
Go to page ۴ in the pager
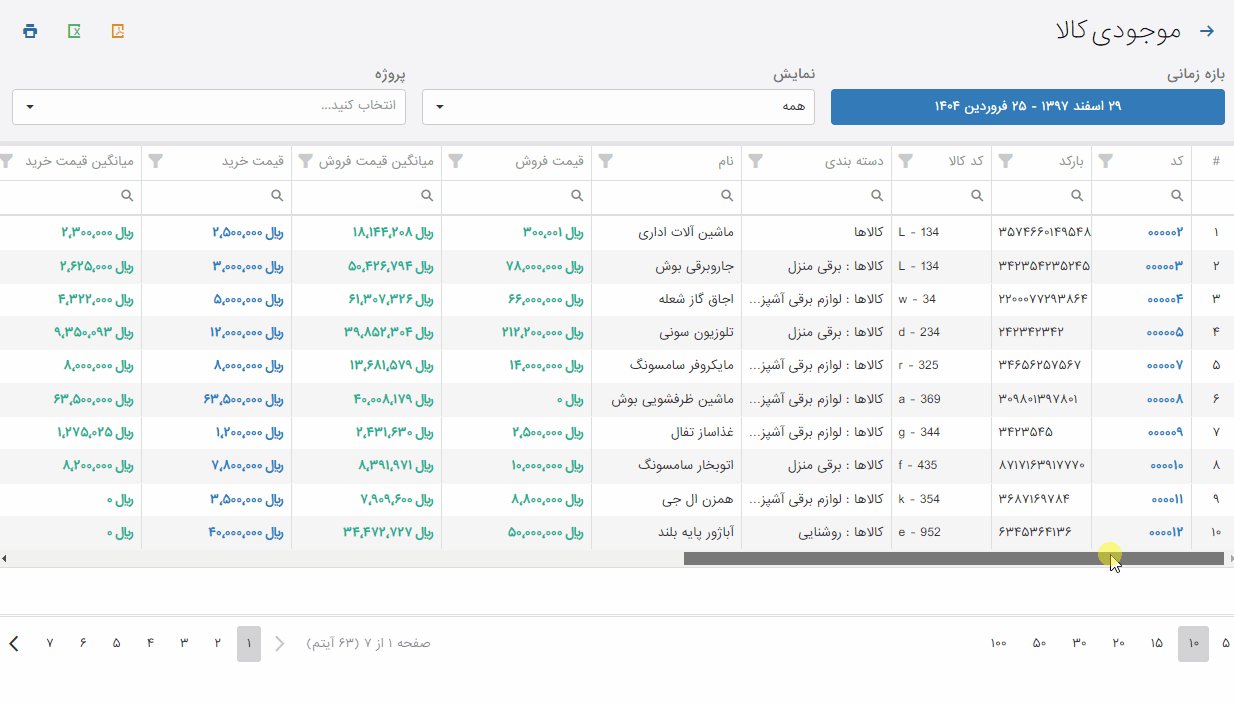(x=150, y=643)
